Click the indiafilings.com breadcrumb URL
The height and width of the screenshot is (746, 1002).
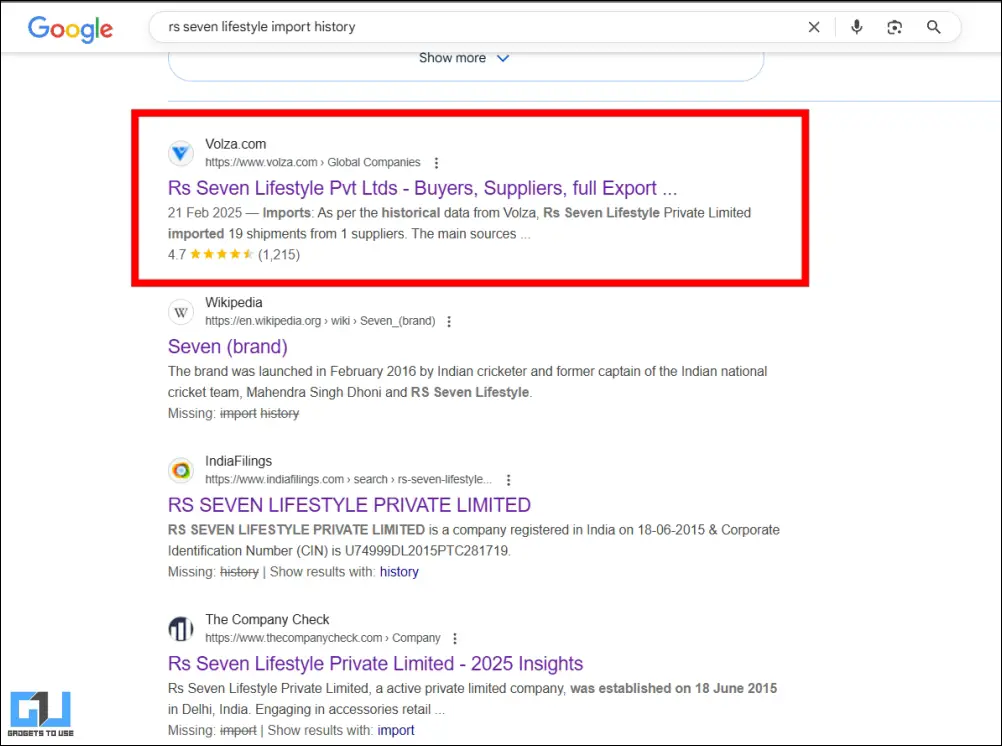[348, 479]
